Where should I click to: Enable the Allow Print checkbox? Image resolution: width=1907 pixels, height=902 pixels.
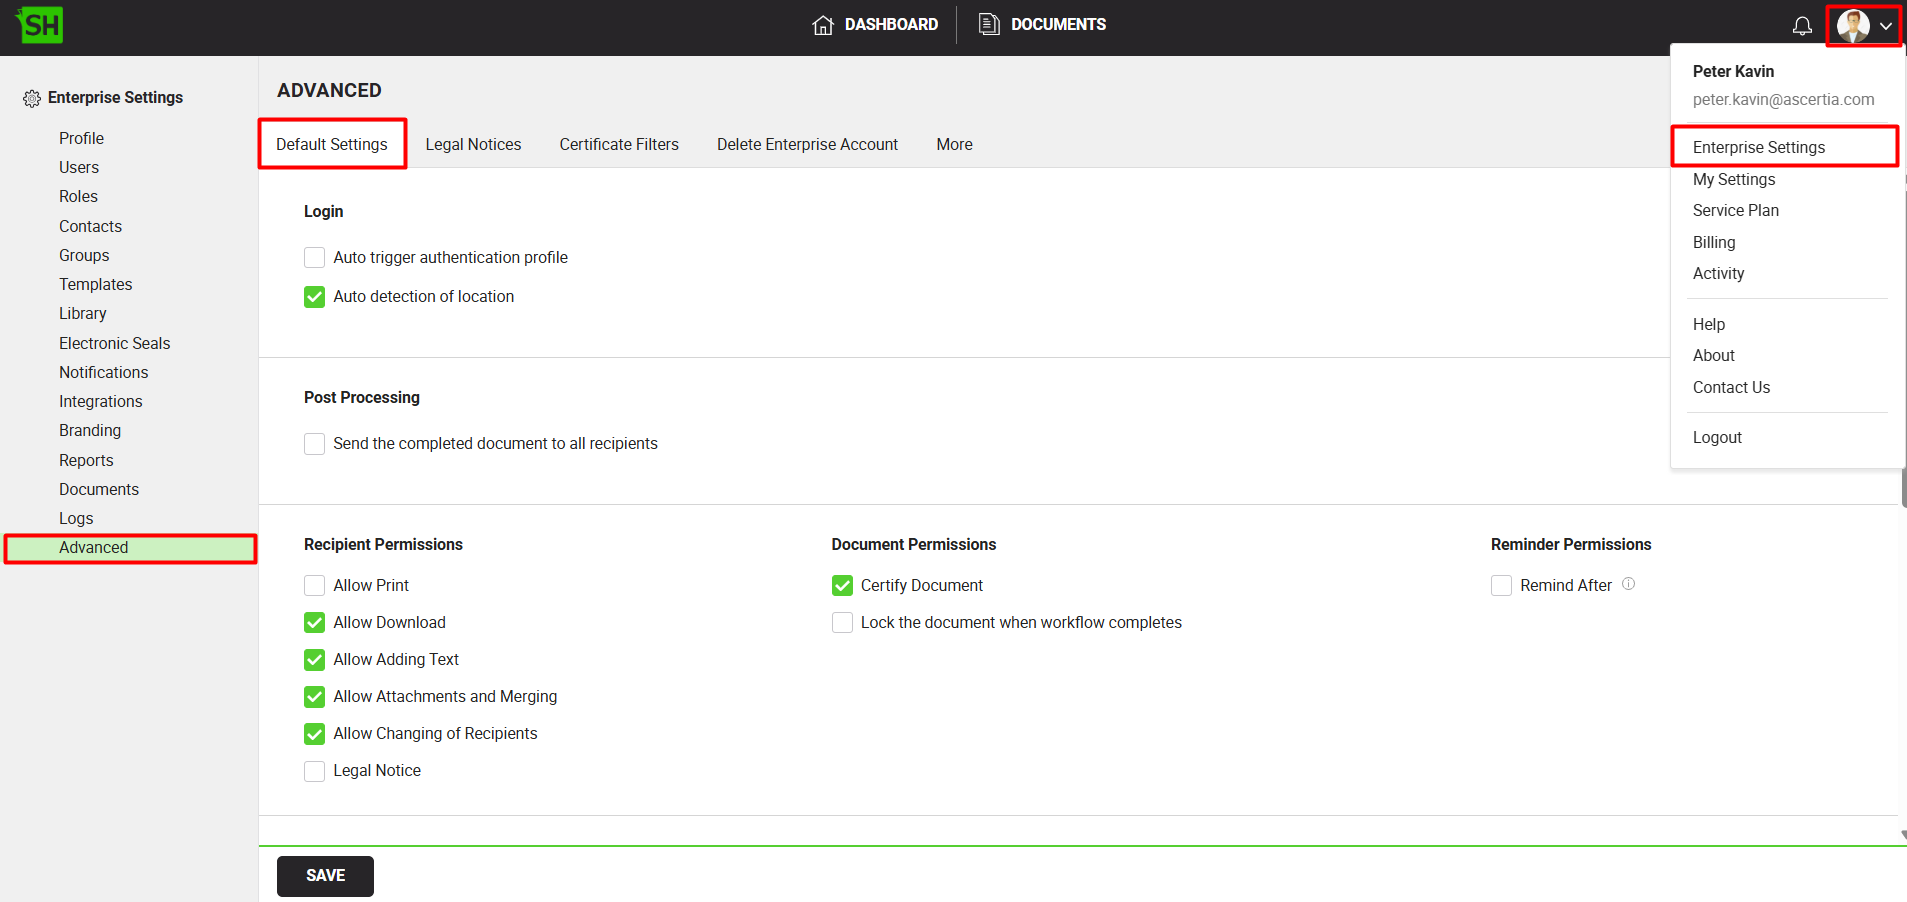[314, 586]
